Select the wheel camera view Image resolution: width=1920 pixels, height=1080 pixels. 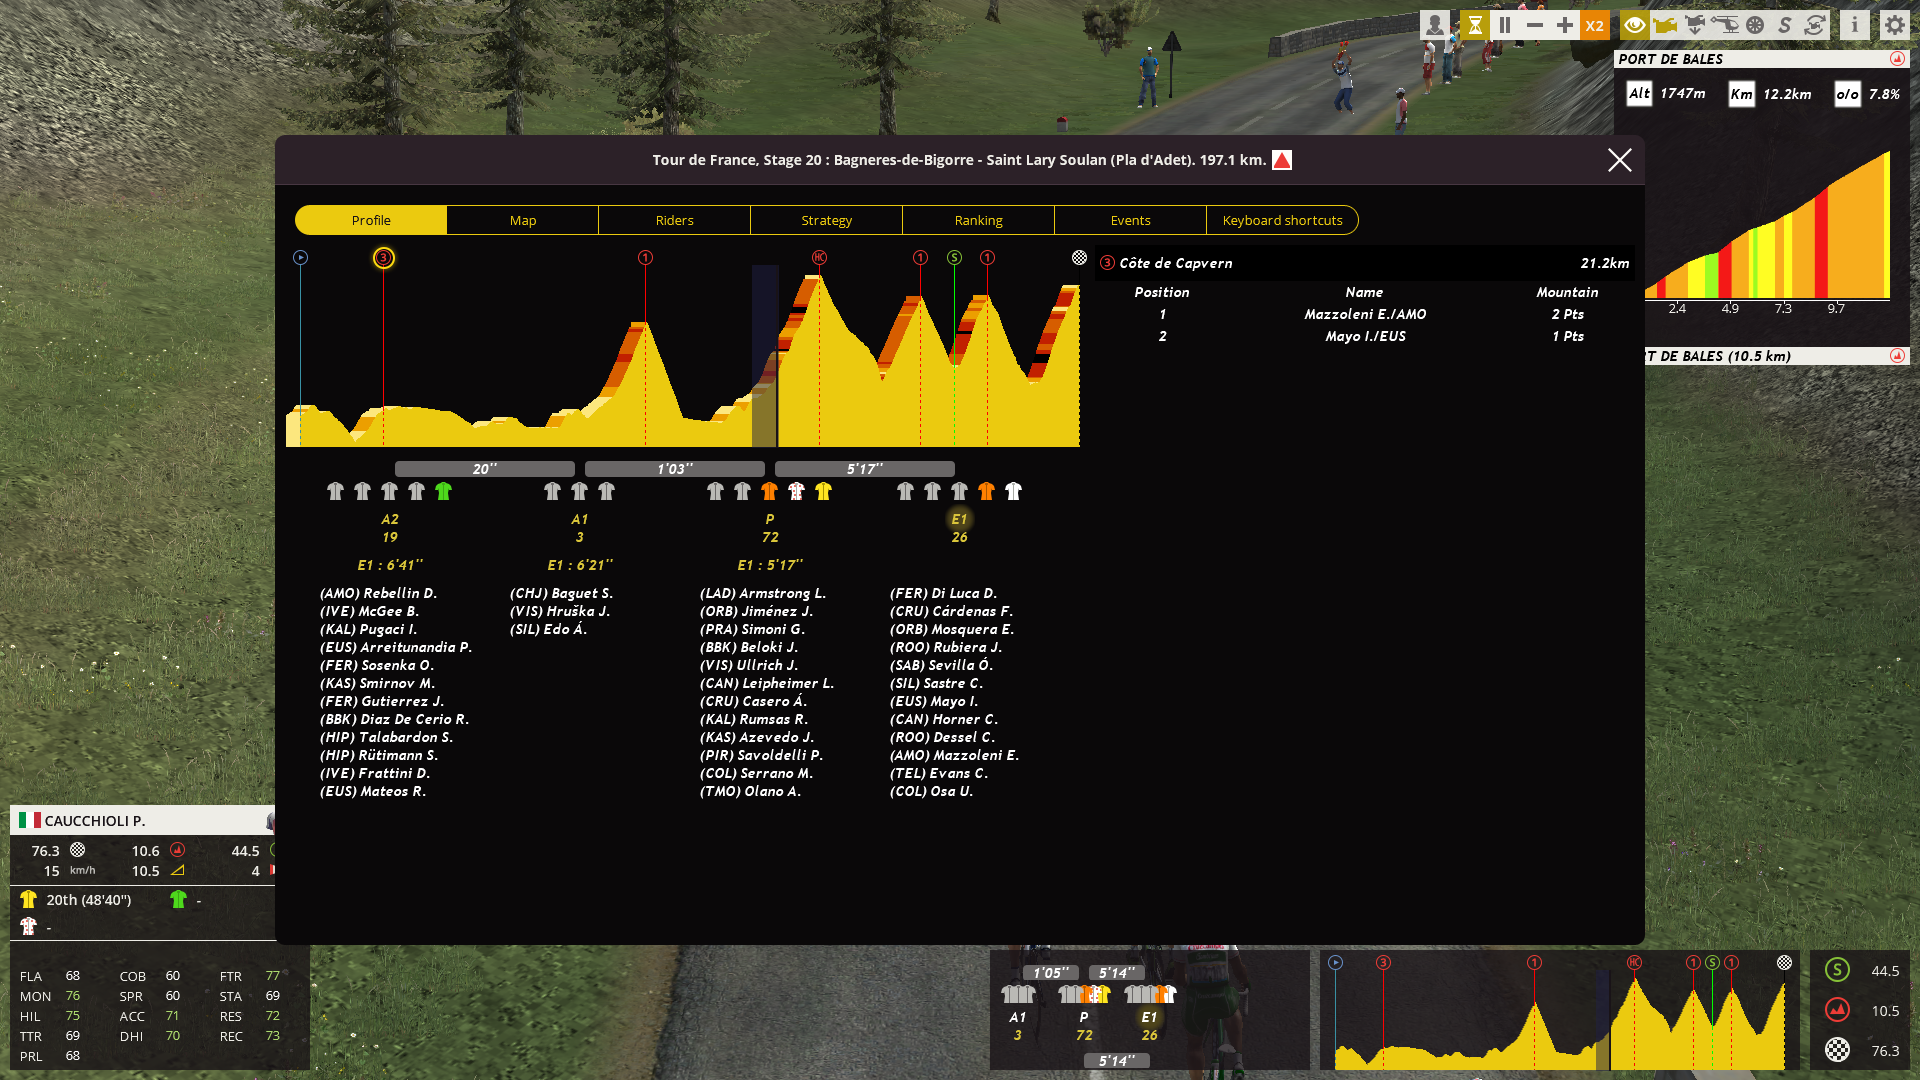coord(1755,26)
